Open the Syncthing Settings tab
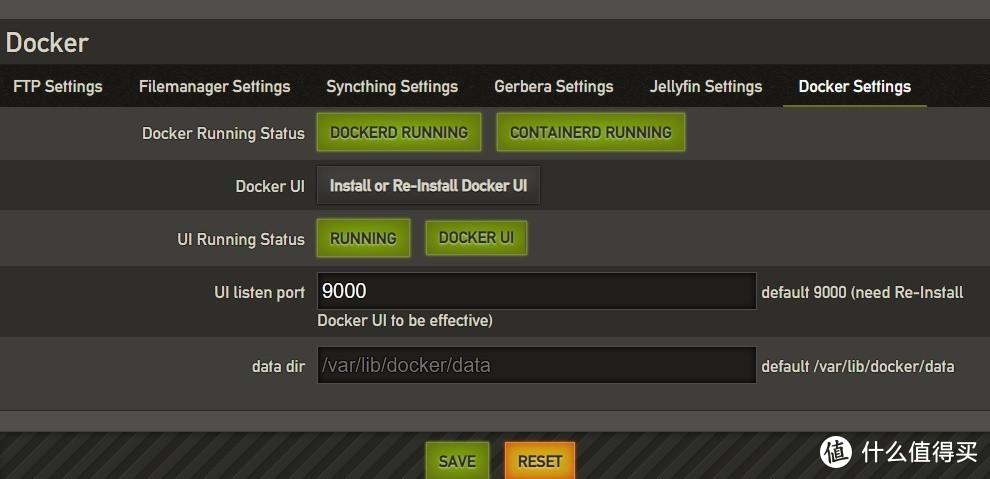Viewport: 990px width, 479px height. pos(392,86)
